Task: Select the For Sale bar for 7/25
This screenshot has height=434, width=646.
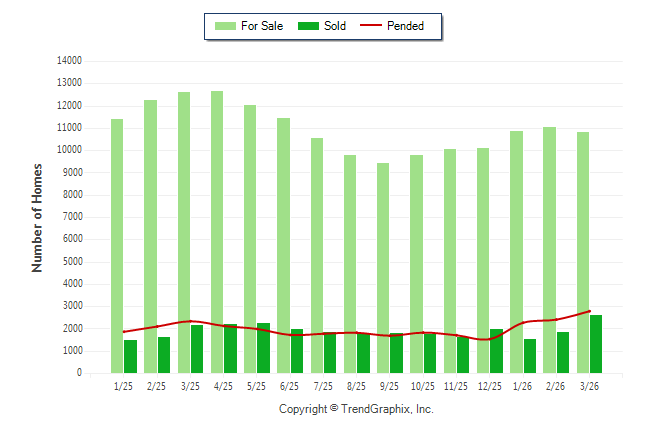Action: pos(317,255)
